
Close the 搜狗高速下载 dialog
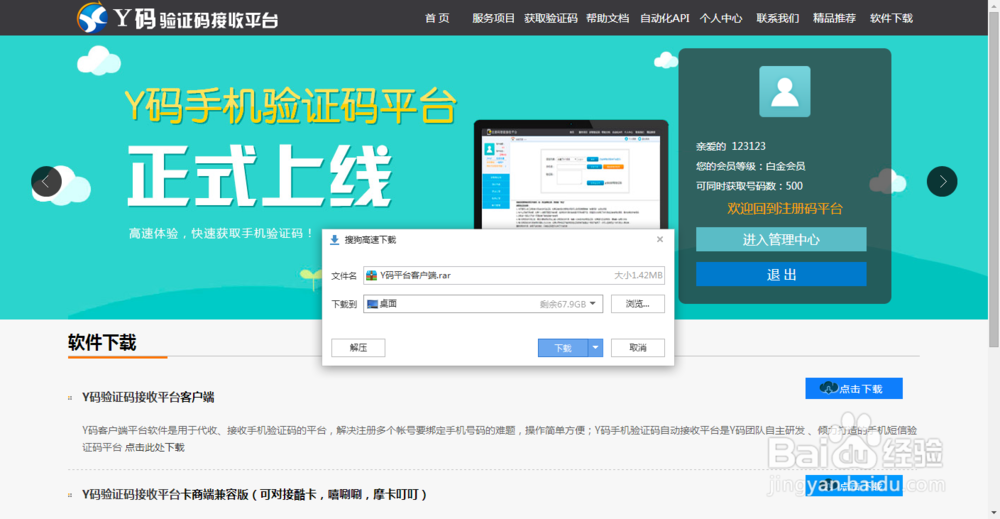(660, 239)
